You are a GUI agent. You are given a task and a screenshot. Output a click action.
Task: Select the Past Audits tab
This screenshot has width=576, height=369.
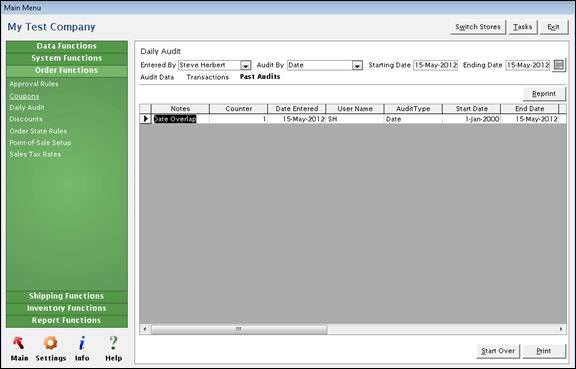260,76
